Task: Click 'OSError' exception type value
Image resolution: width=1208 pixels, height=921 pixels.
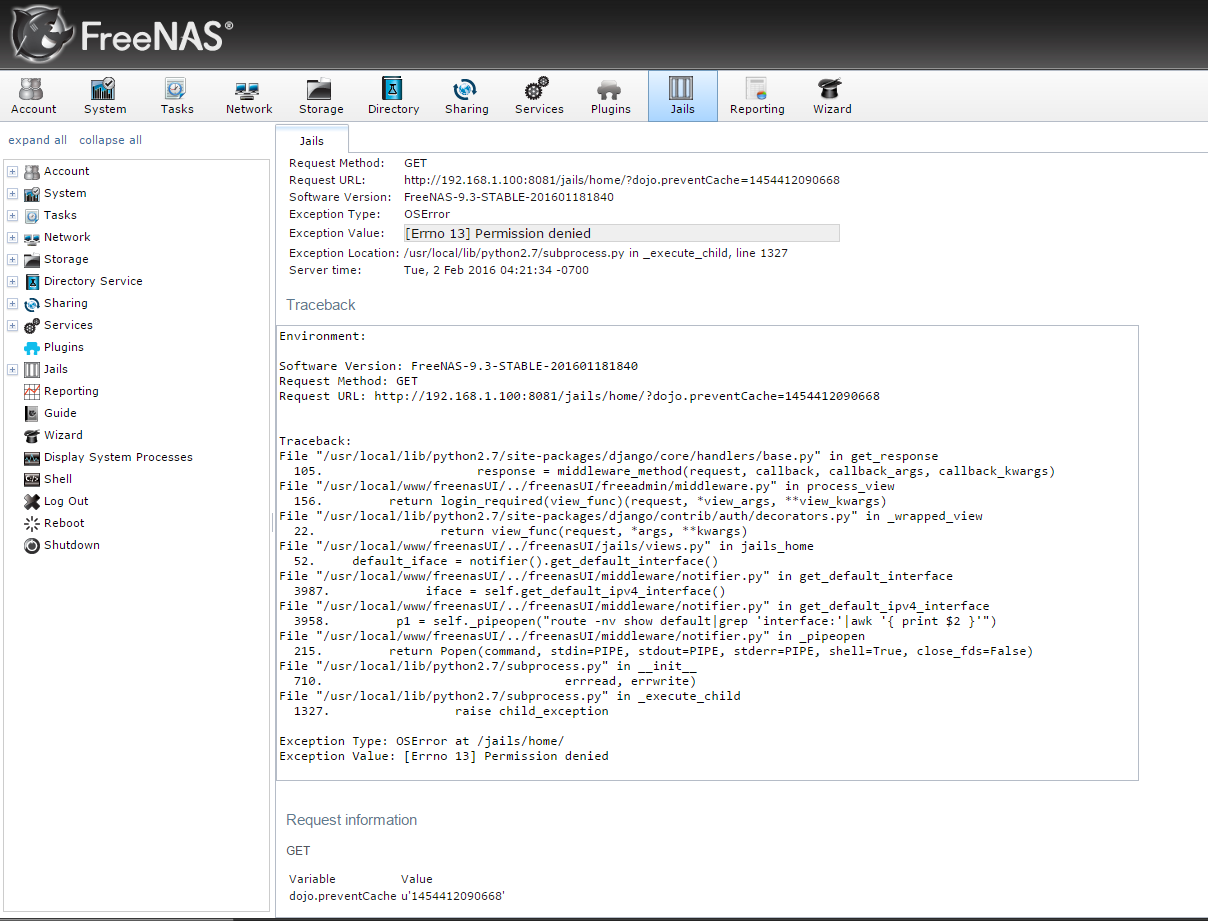Action: (427, 214)
